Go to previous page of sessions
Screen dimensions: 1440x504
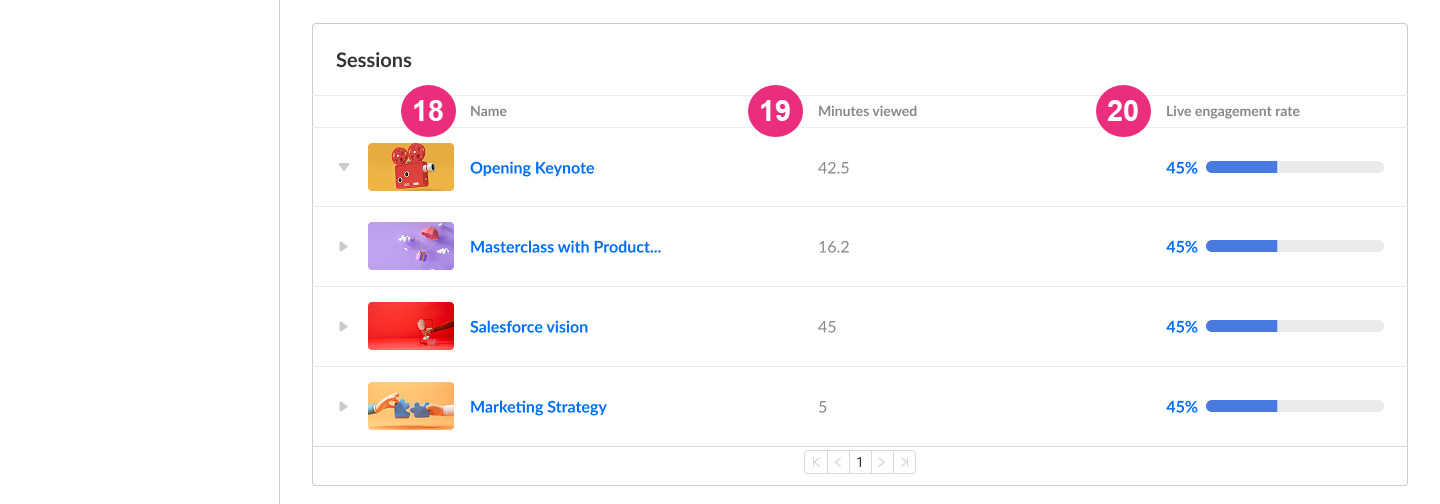point(838,462)
